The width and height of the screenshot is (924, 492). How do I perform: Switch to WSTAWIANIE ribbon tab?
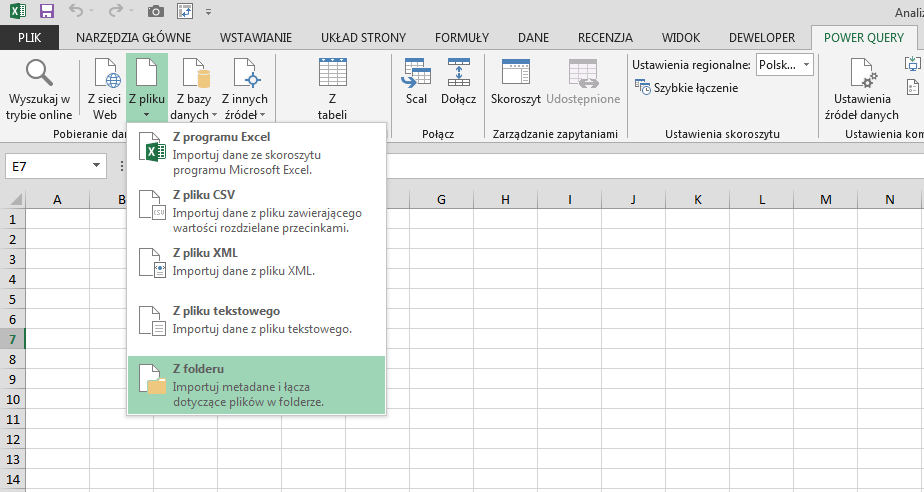point(256,38)
